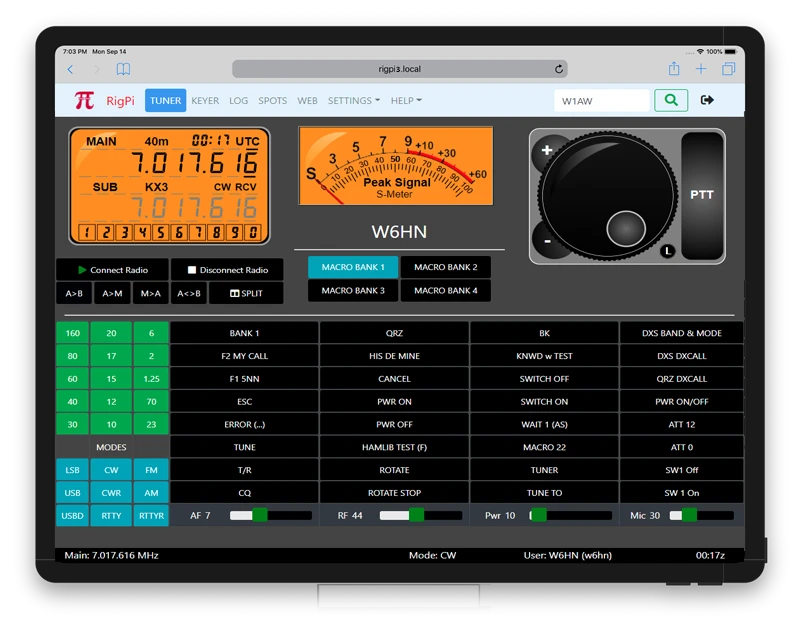The width and height of the screenshot is (800, 628).
Task: Click the Connect Radio button
Action: click(113, 270)
